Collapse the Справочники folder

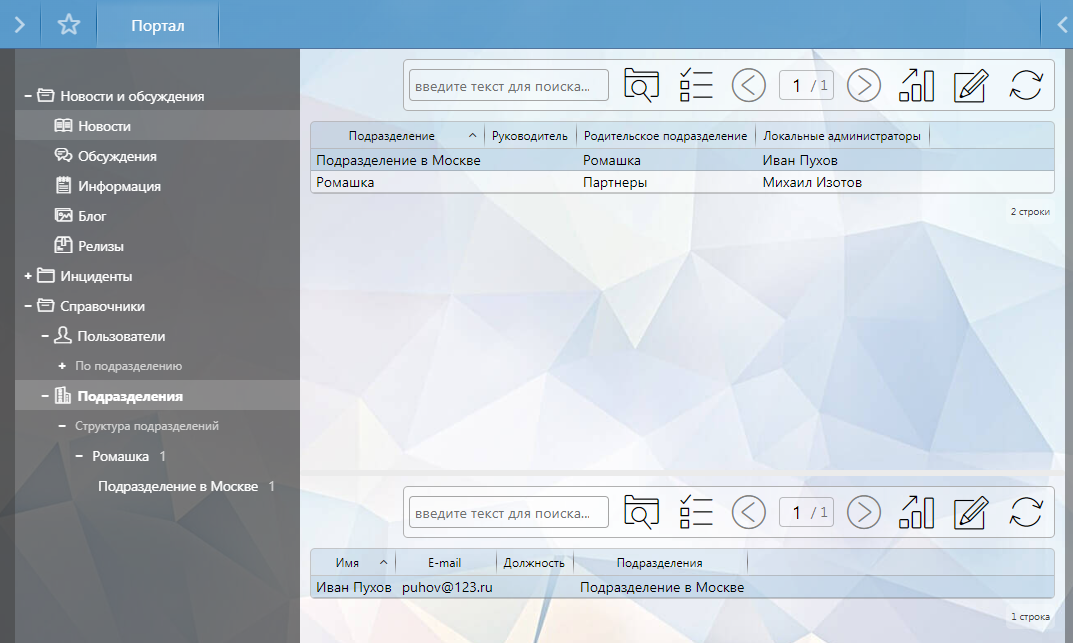(x=28, y=306)
